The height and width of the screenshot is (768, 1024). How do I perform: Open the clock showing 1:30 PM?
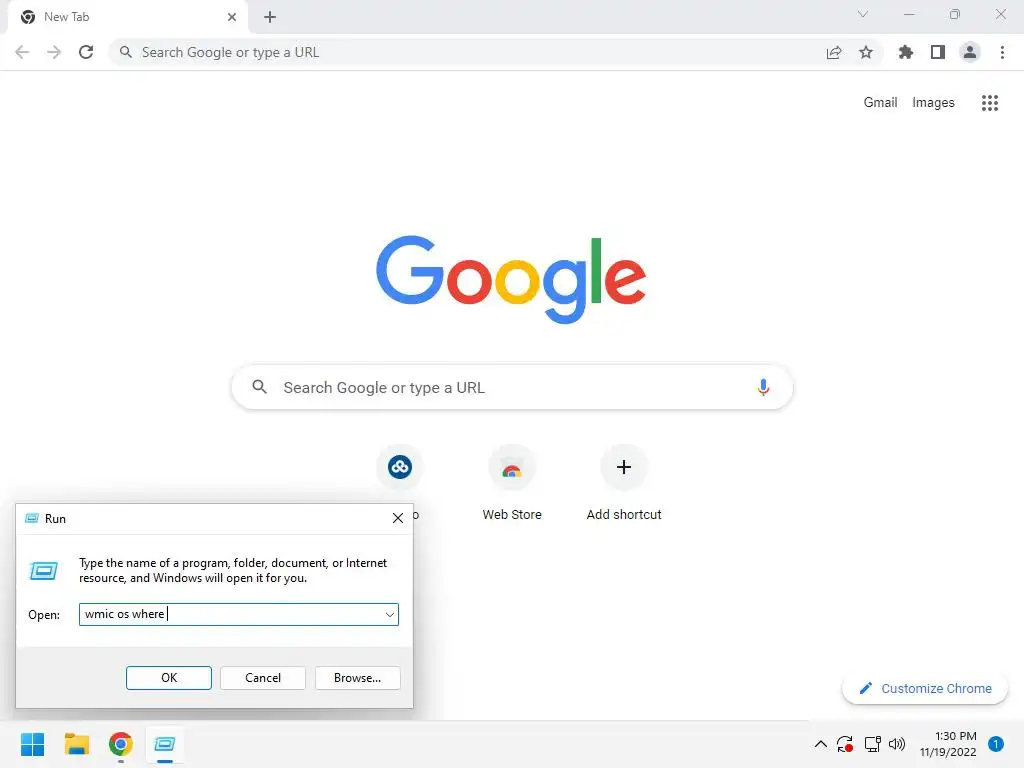tap(948, 744)
